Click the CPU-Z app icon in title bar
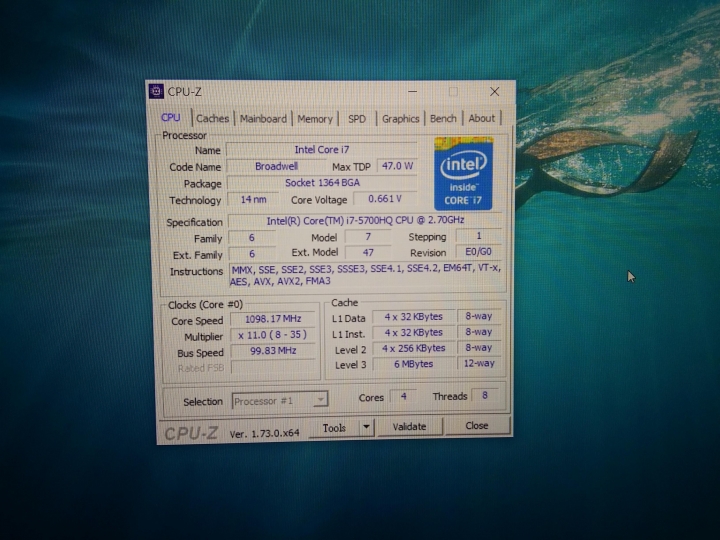 (x=156, y=91)
